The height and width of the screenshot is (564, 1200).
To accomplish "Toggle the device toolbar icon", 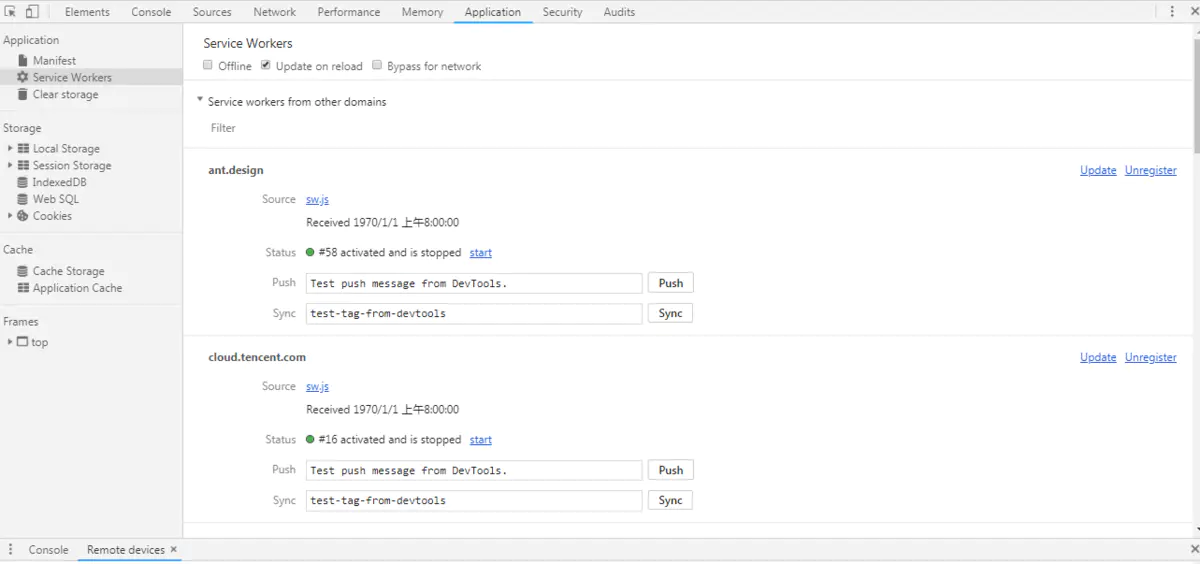I will (x=32, y=12).
